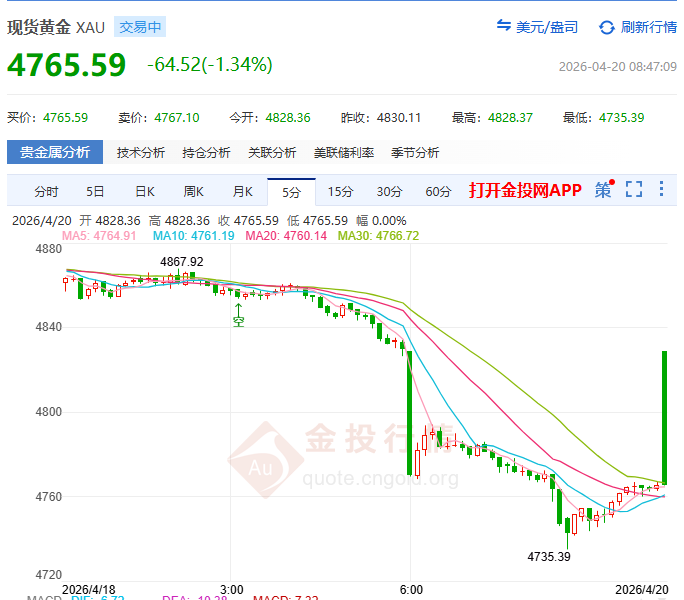Screen dimensions: 684x600
Task: Select the 分时 chart period
Action: coord(47,192)
